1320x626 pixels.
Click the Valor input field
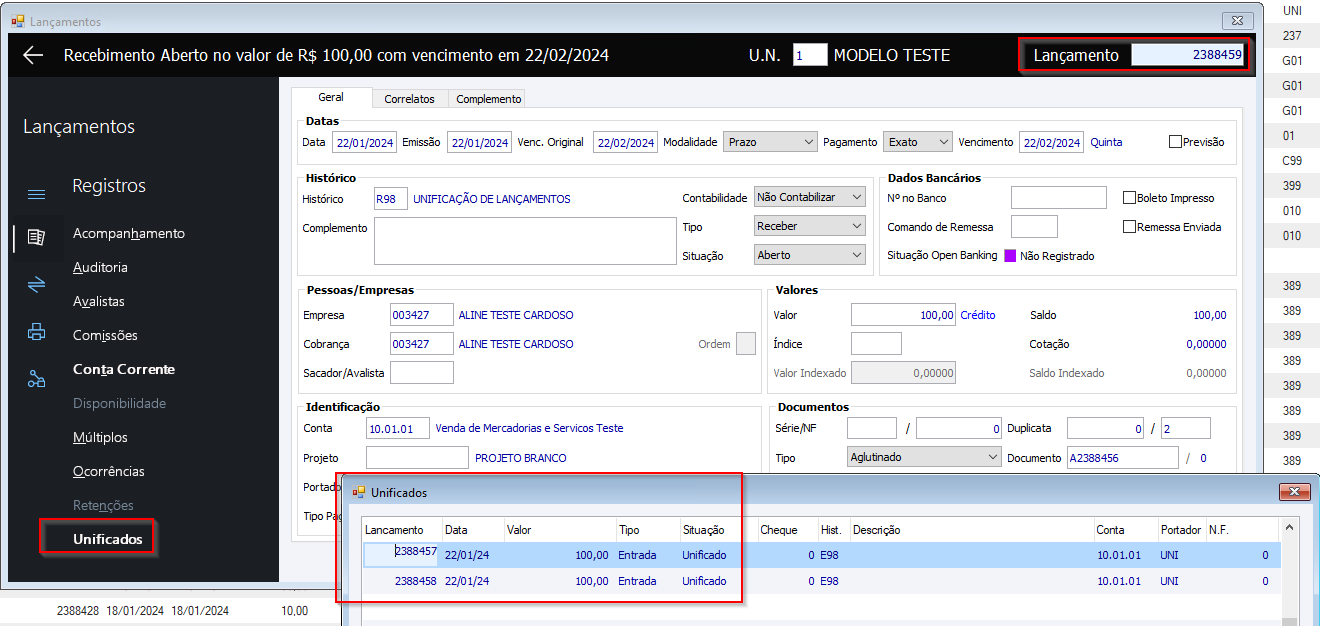click(902, 315)
